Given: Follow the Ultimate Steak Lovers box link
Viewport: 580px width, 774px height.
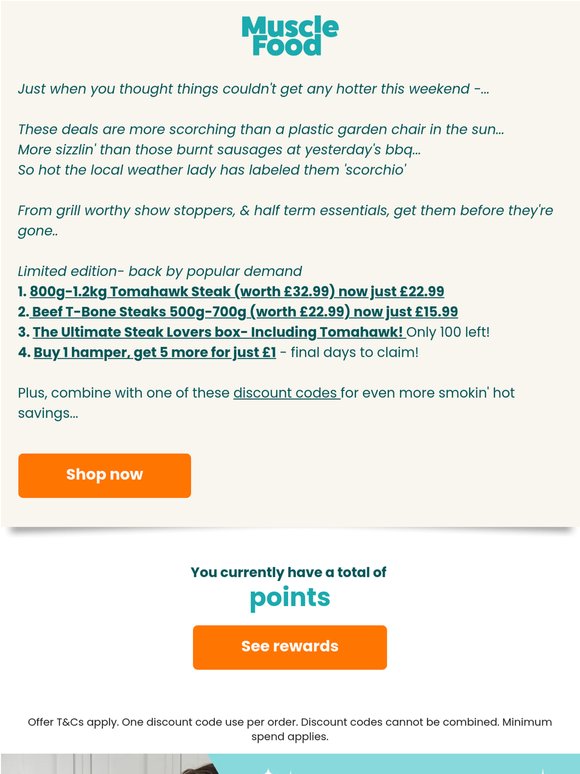Looking at the screenshot, I should 219,332.
